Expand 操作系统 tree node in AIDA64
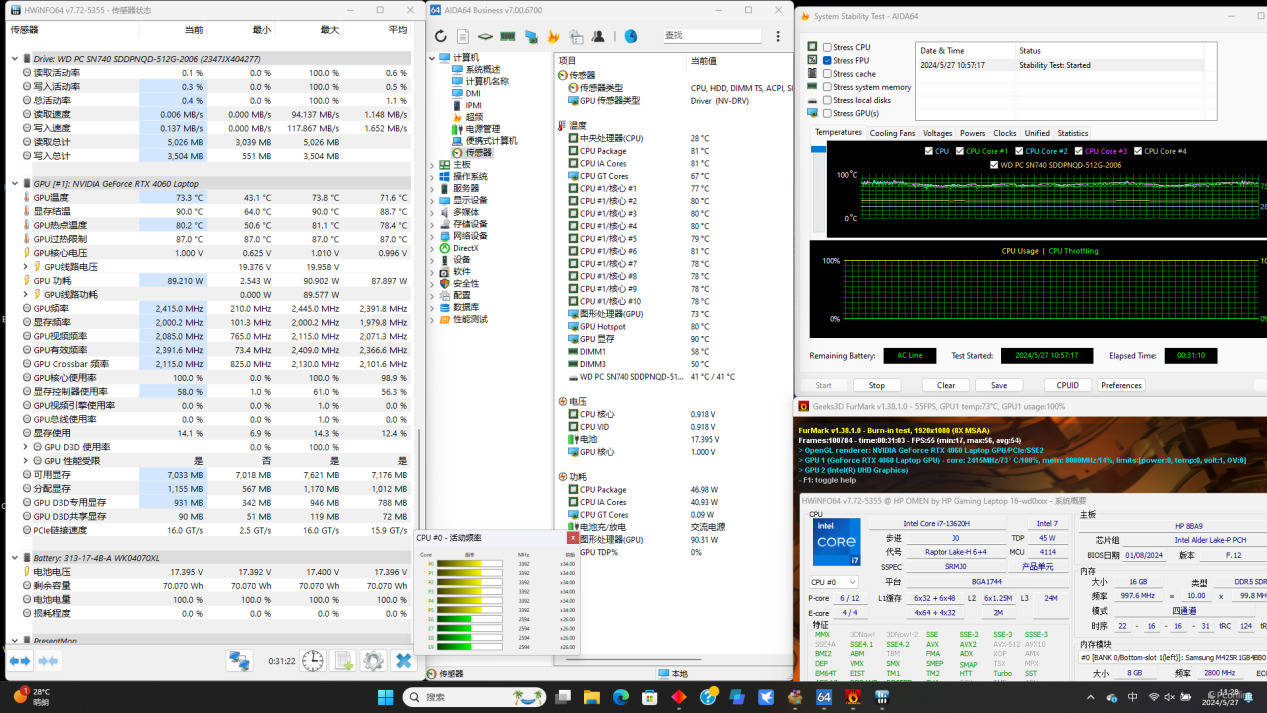Screen dimensions: 1267x713 pyautogui.click(x=433, y=177)
